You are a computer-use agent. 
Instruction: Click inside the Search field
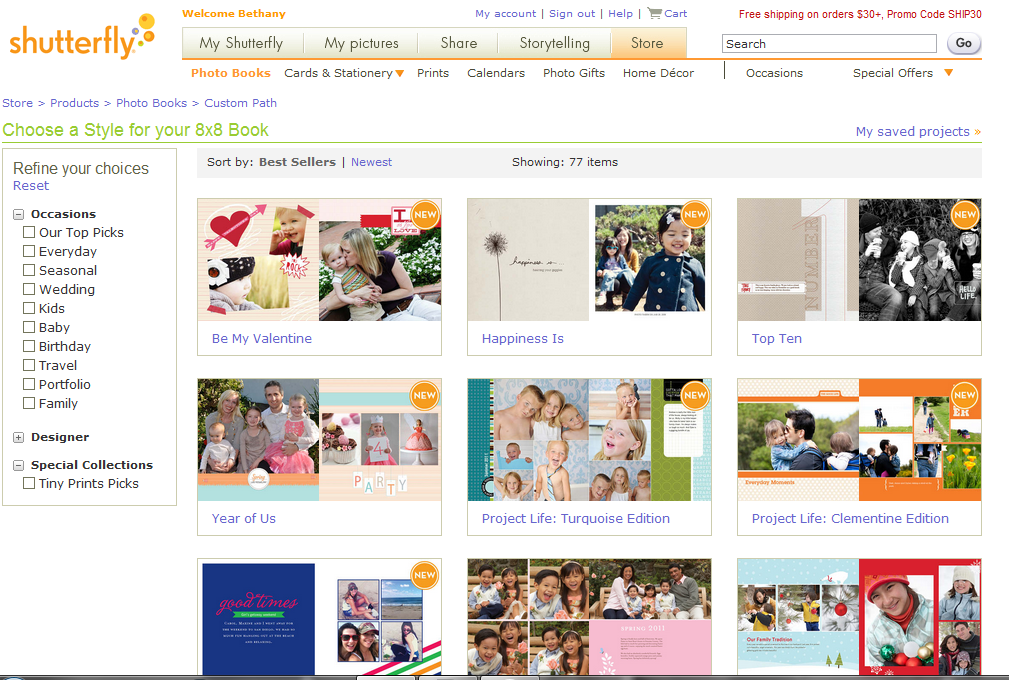pyautogui.click(x=828, y=43)
